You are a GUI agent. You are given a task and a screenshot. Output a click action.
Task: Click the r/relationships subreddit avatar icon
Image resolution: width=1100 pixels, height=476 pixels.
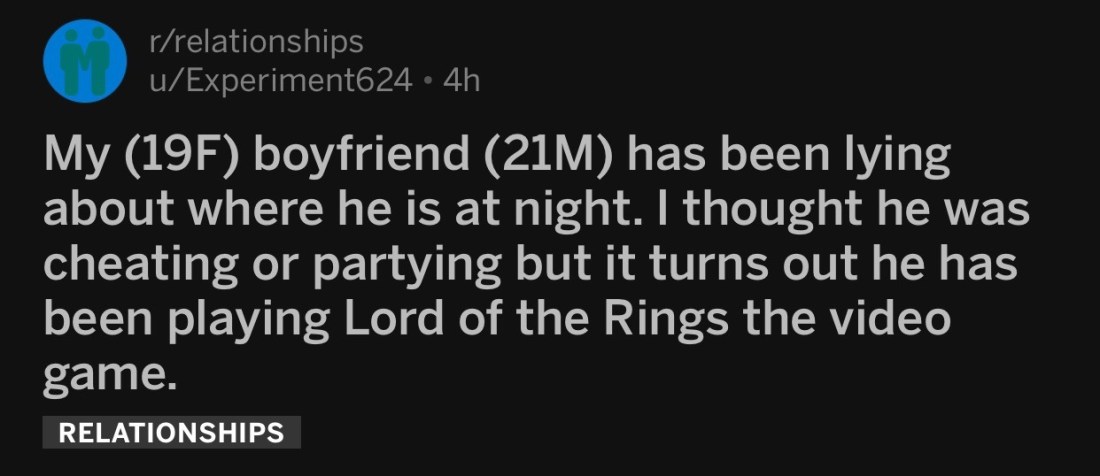coord(84,61)
